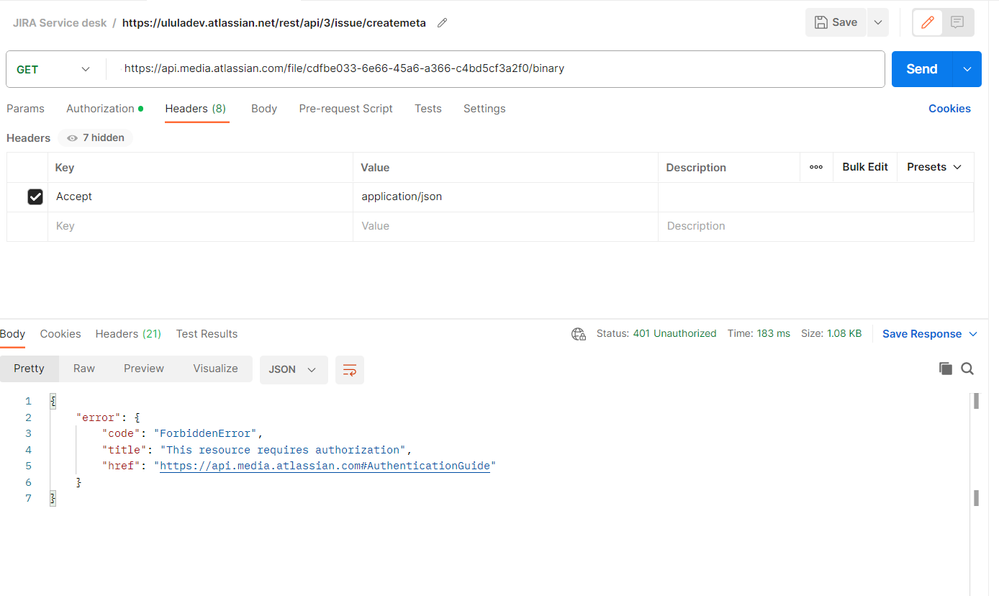Toggle the line wrap icon

click(350, 370)
